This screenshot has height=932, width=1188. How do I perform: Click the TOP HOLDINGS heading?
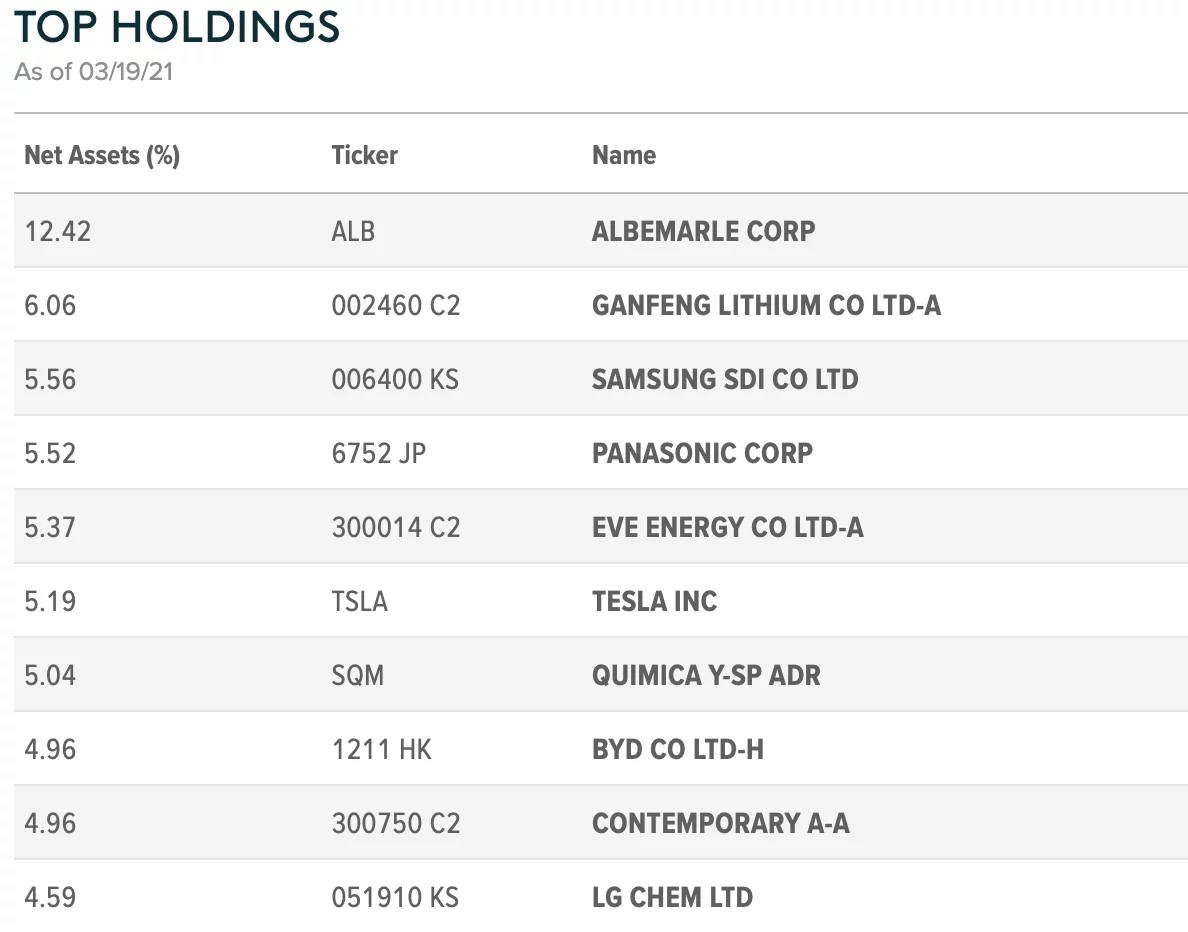coord(177,28)
